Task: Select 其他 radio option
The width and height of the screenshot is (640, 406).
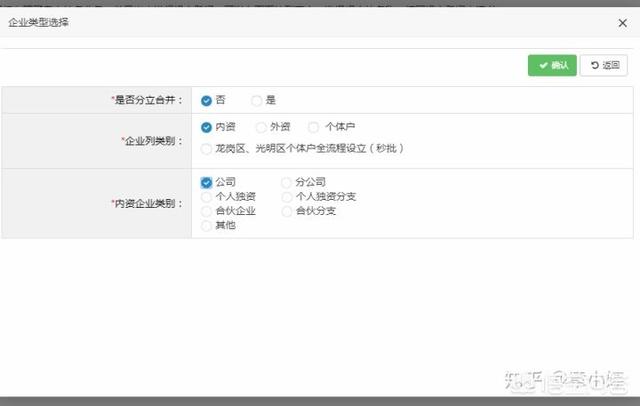Action: [206, 226]
